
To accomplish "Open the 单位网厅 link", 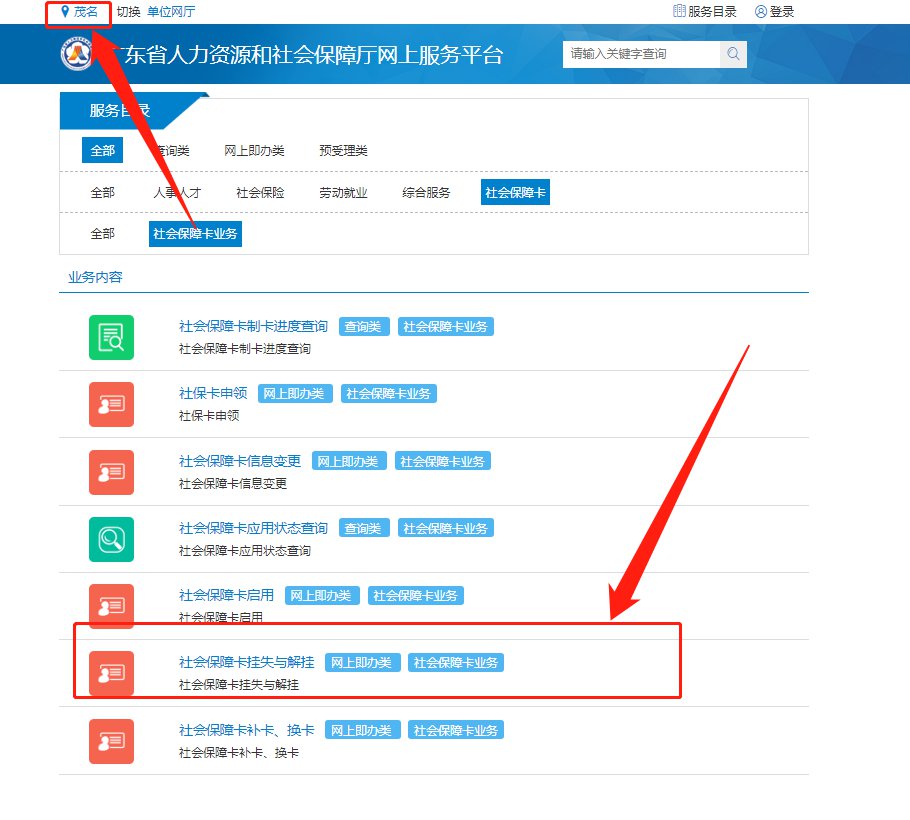I will pos(171,12).
